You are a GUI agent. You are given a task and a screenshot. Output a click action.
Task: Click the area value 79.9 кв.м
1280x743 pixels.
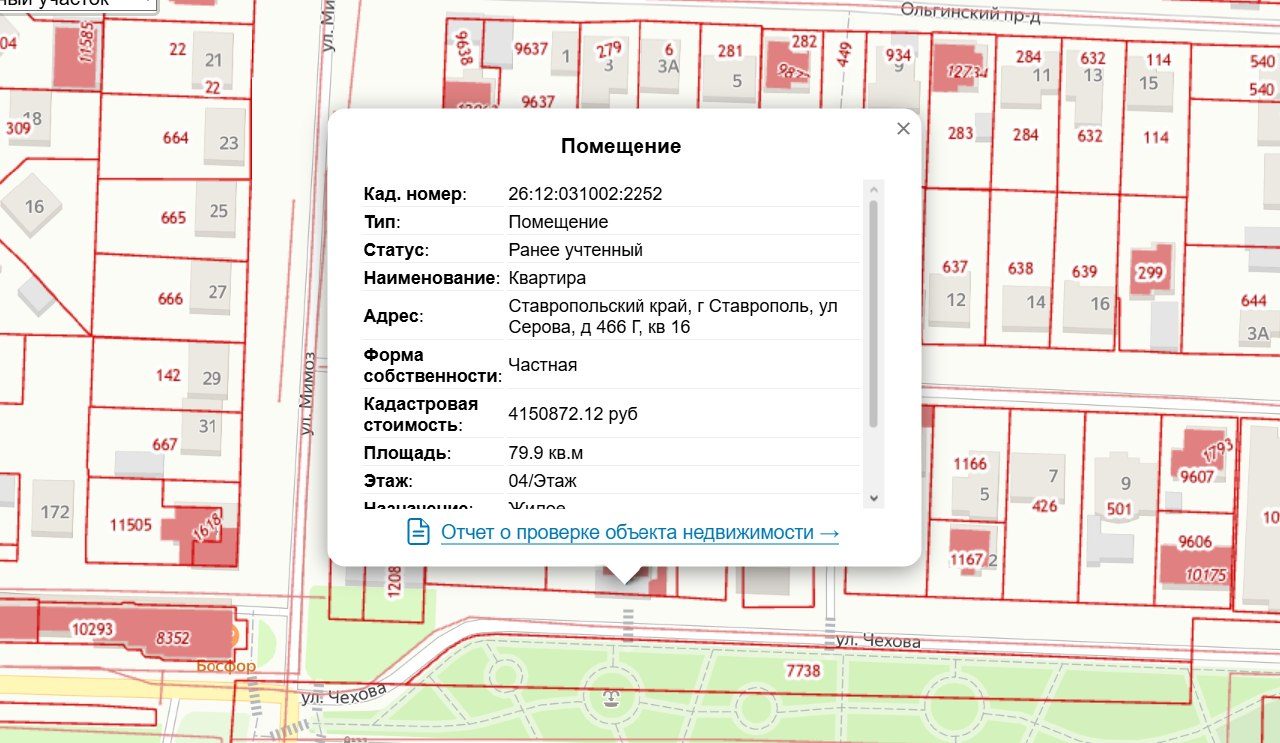[x=546, y=453]
